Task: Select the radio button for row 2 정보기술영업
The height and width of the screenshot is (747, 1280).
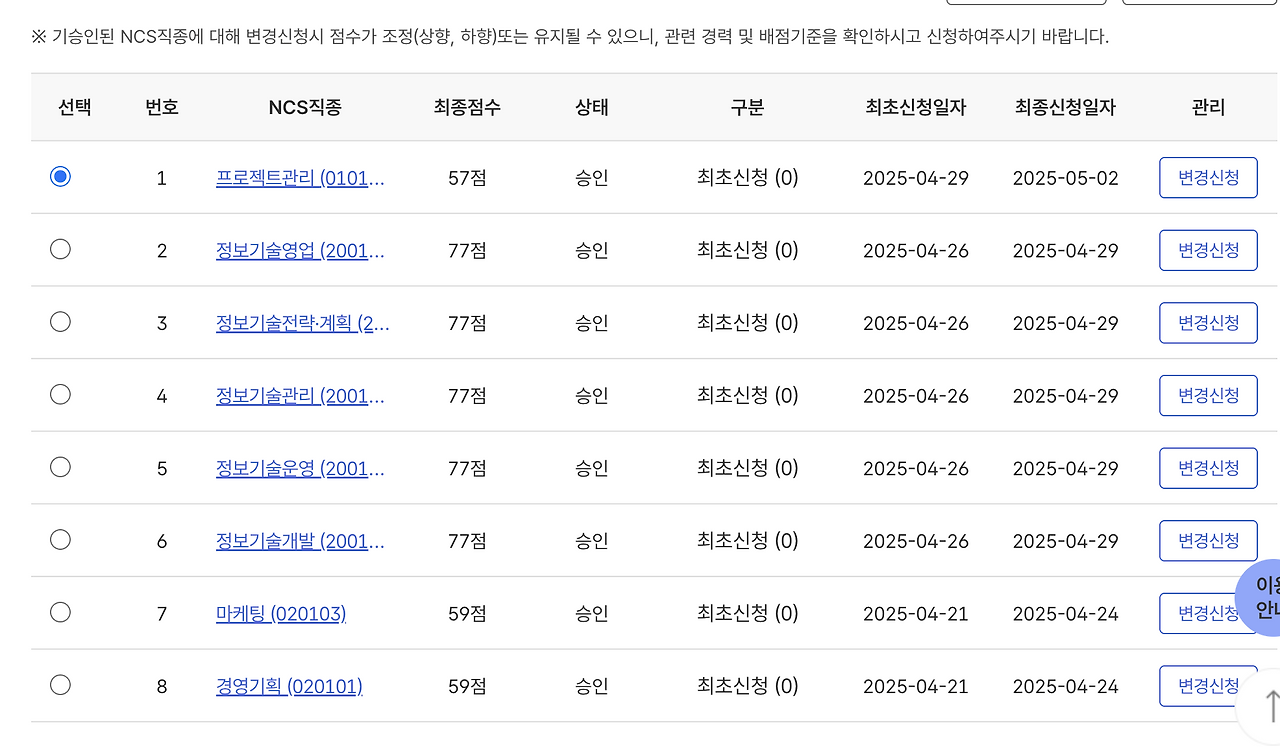Action: pyautogui.click(x=60, y=249)
